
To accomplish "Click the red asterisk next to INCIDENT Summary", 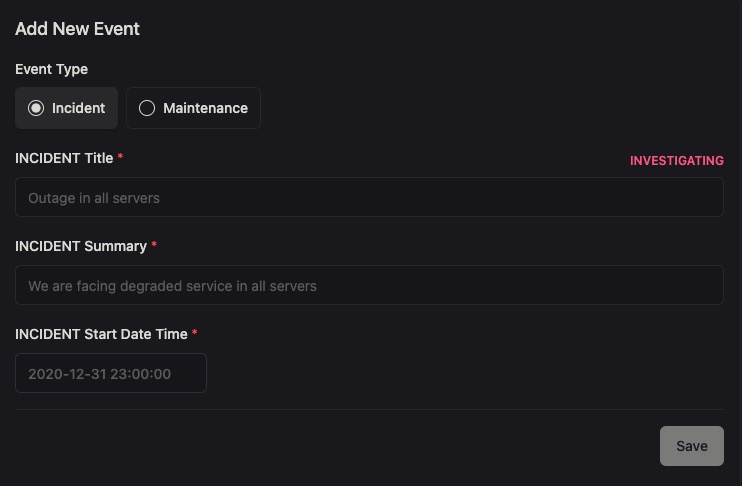I will click(x=154, y=245).
